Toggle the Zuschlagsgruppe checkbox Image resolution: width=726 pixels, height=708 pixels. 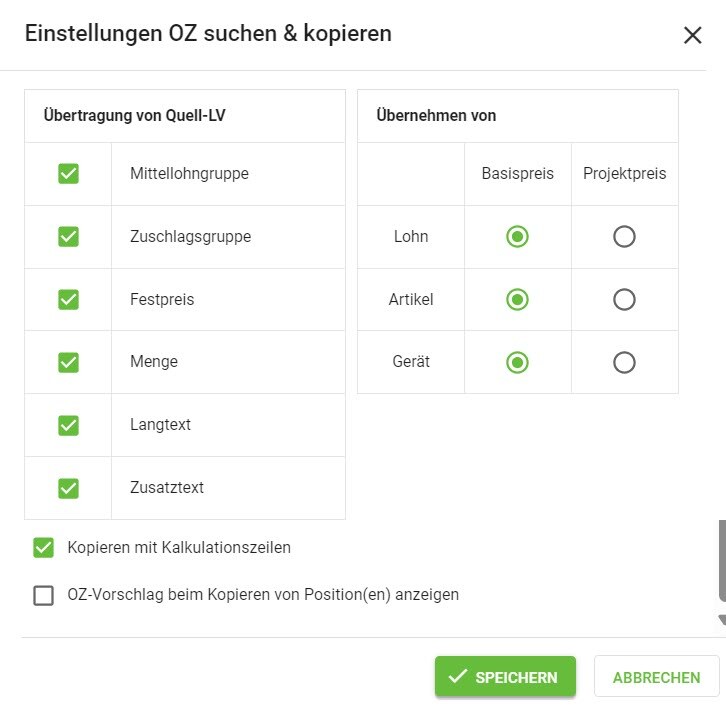[68, 237]
